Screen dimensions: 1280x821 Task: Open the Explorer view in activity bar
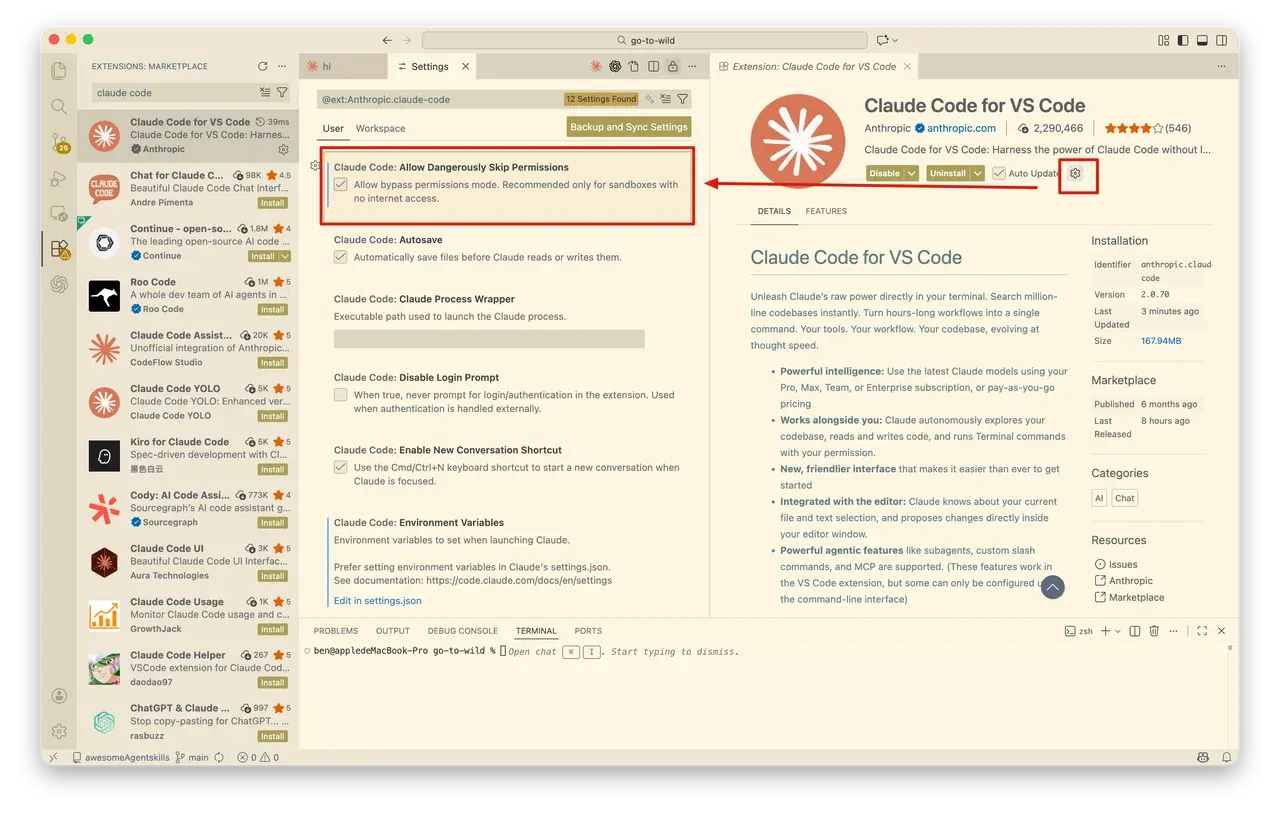click(x=59, y=71)
